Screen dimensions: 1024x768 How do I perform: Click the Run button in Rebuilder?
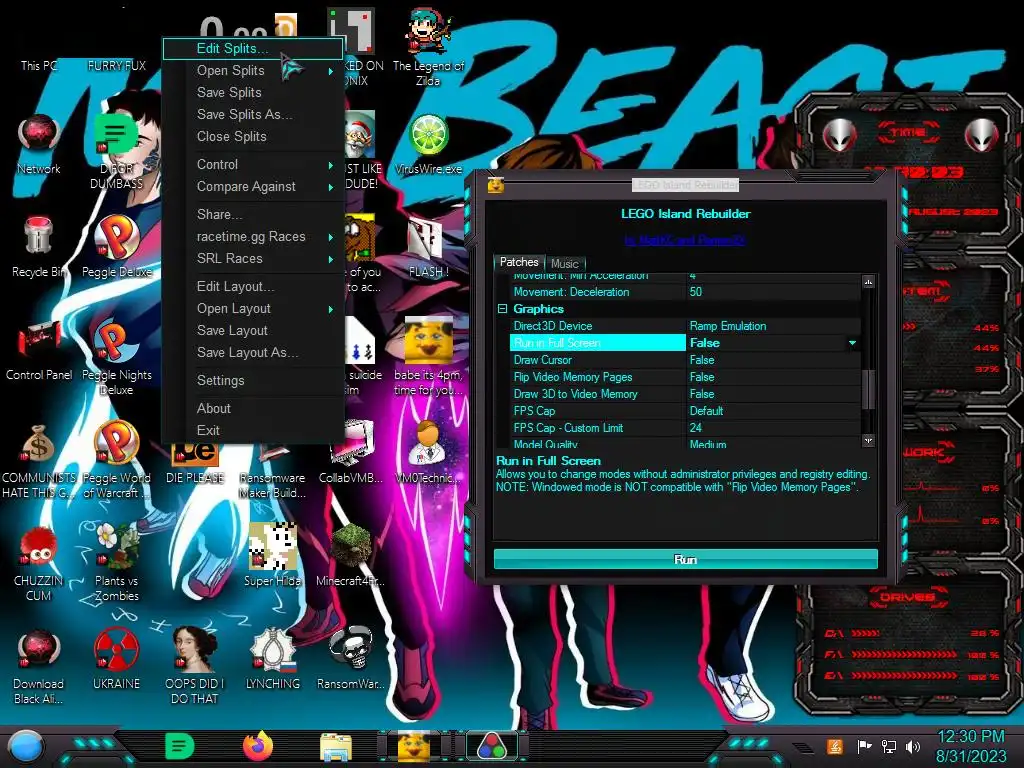click(x=685, y=560)
